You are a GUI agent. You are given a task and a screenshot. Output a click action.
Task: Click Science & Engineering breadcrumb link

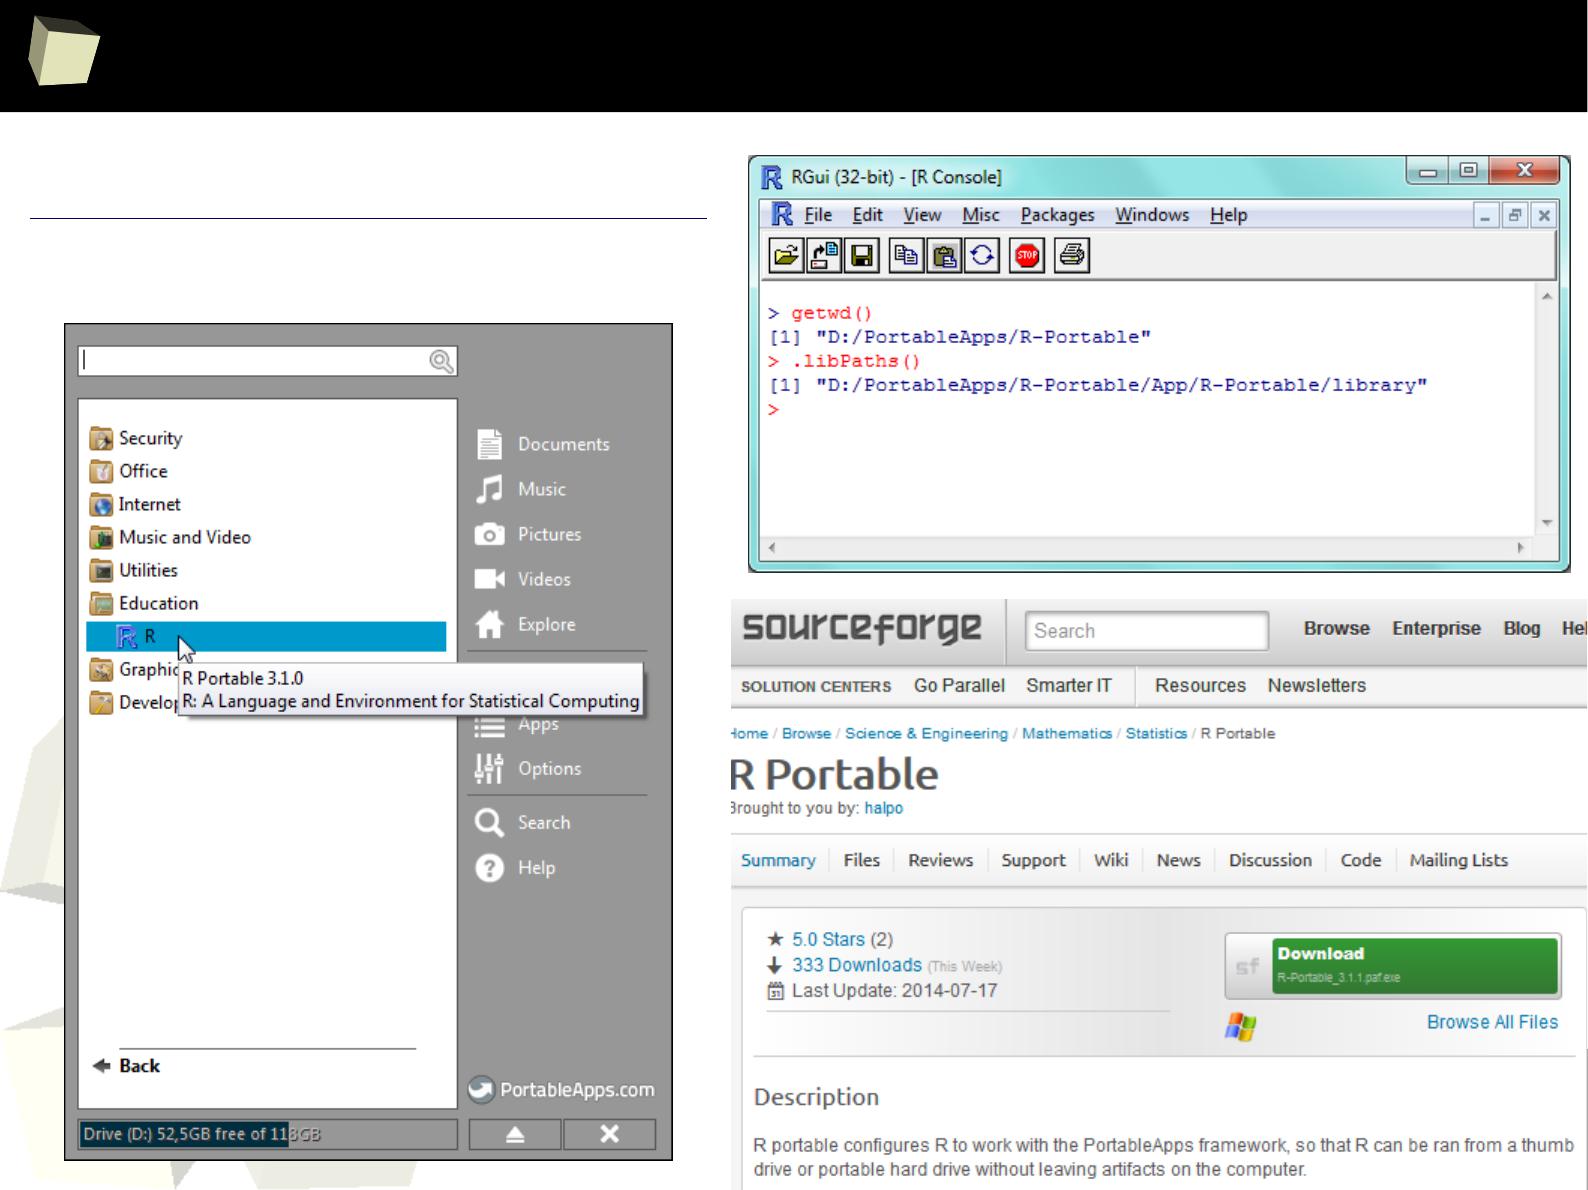click(x=926, y=733)
